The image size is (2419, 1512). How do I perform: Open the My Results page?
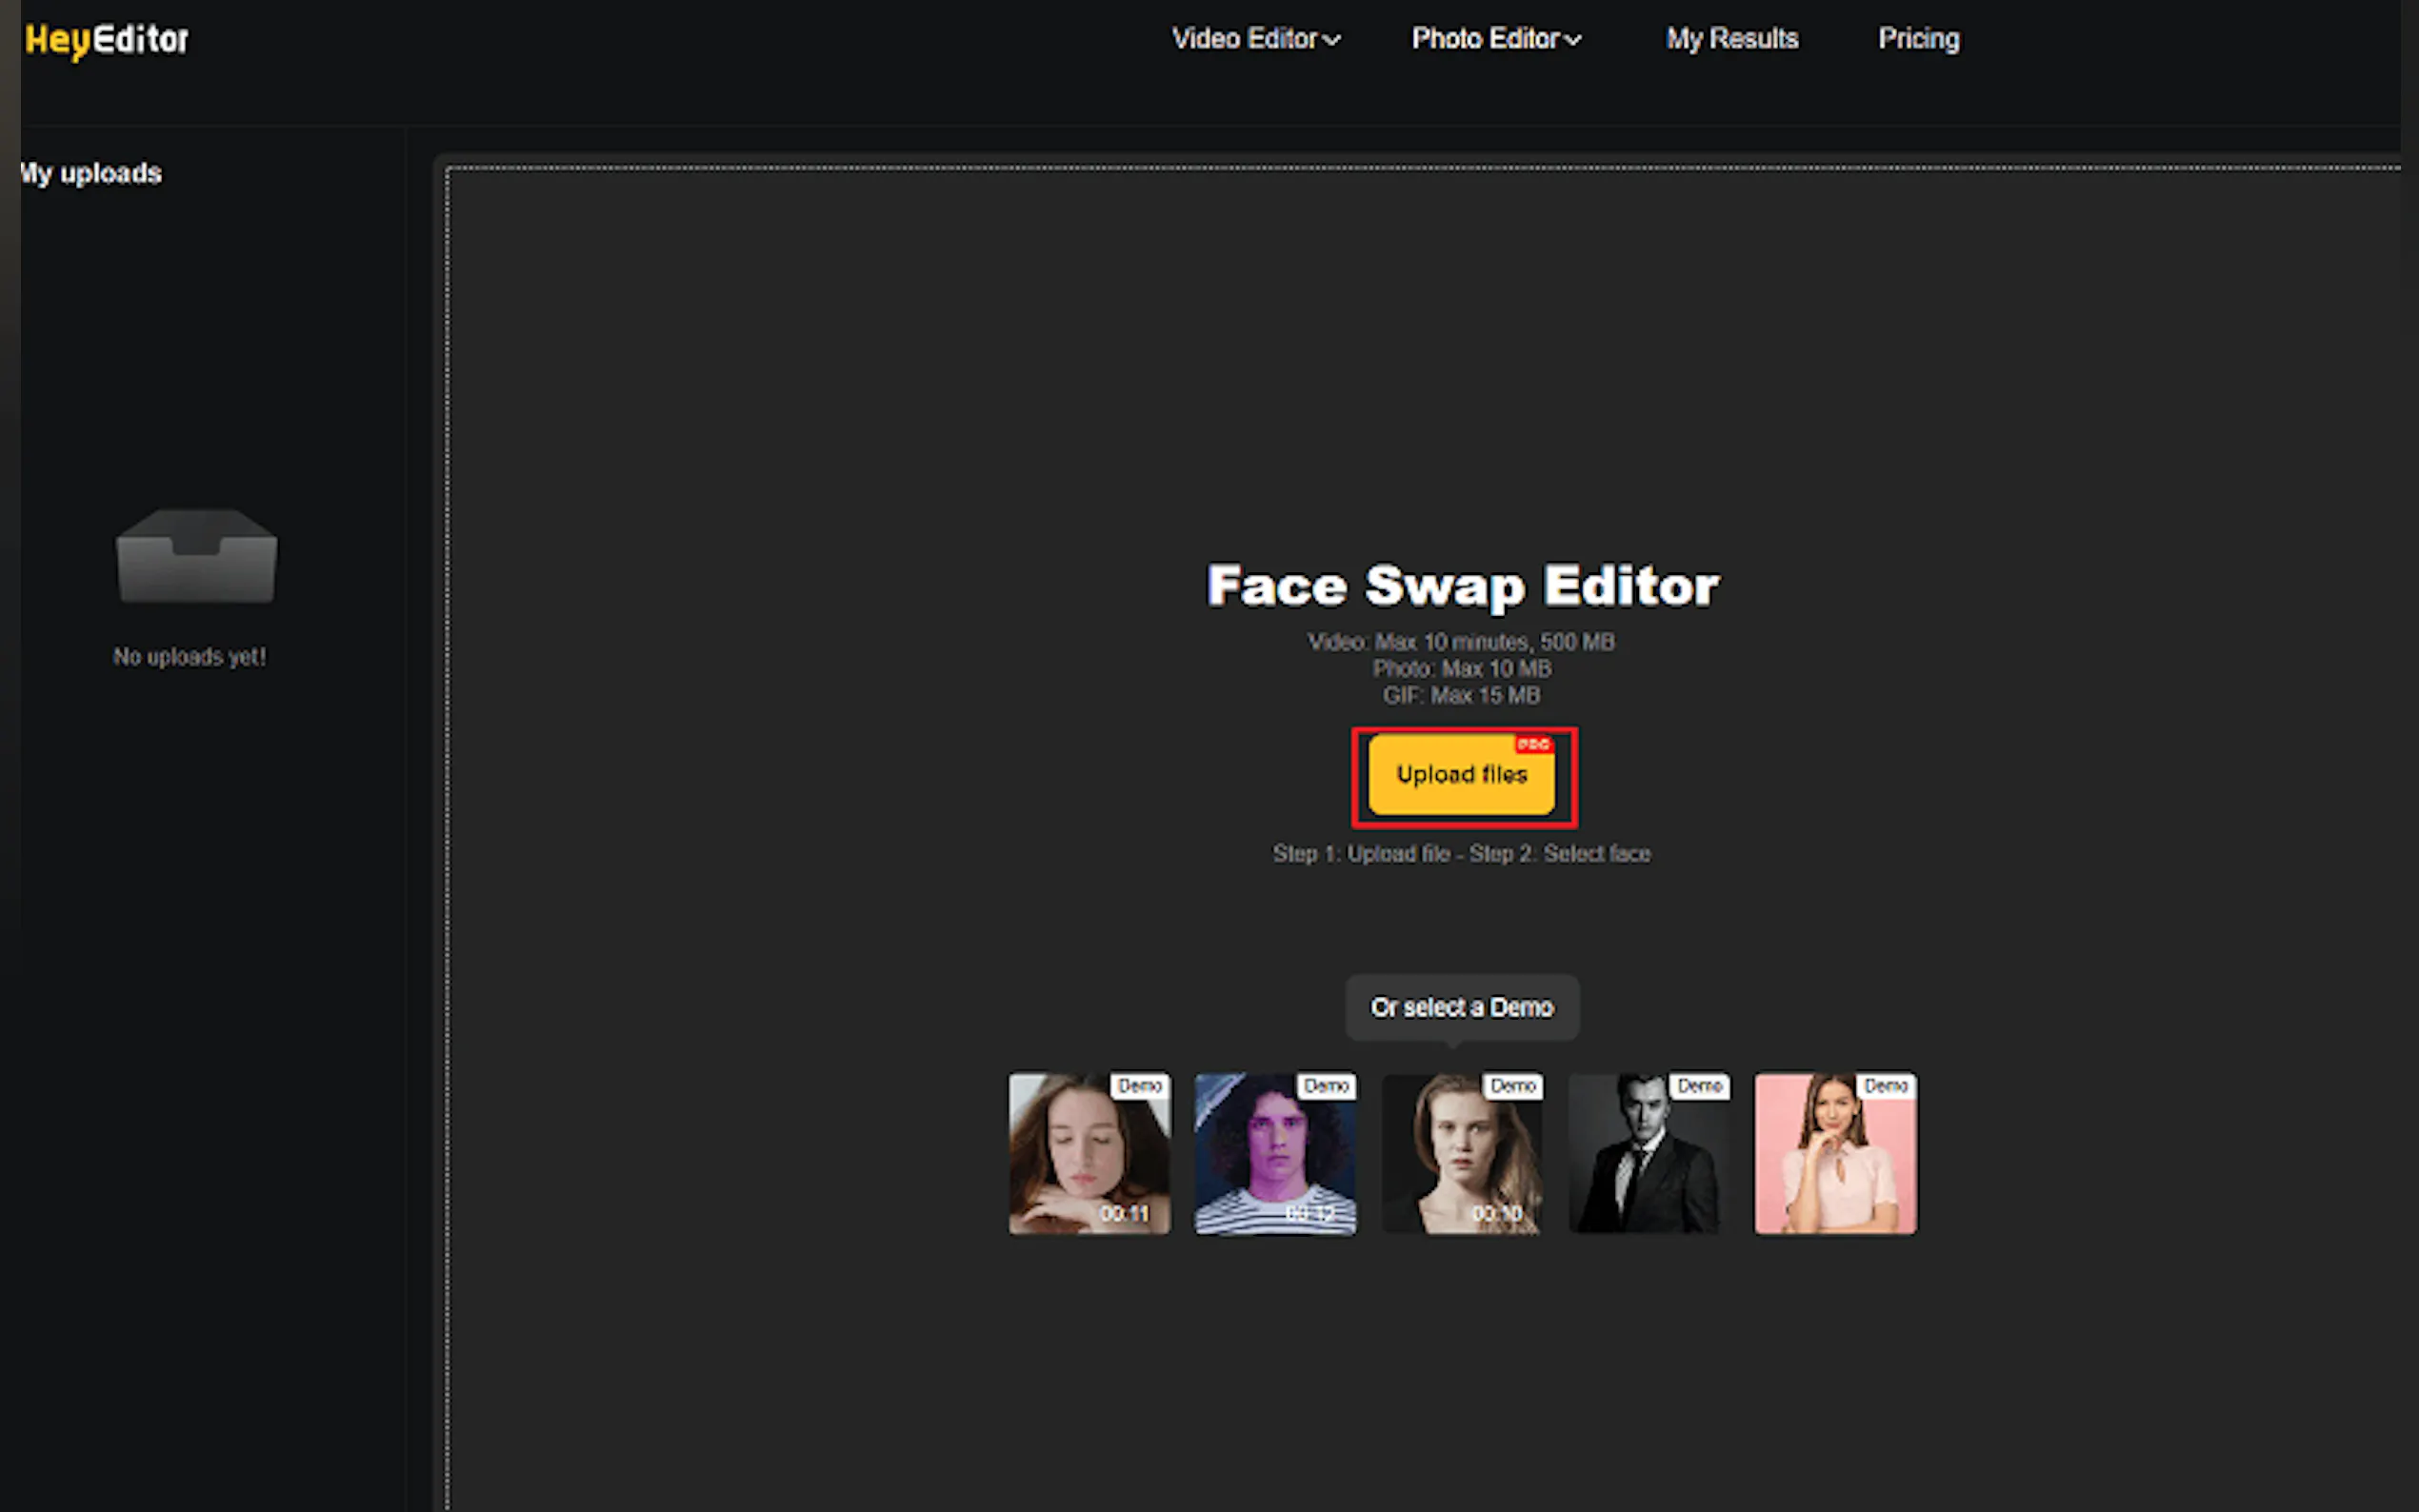(1732, 39)
